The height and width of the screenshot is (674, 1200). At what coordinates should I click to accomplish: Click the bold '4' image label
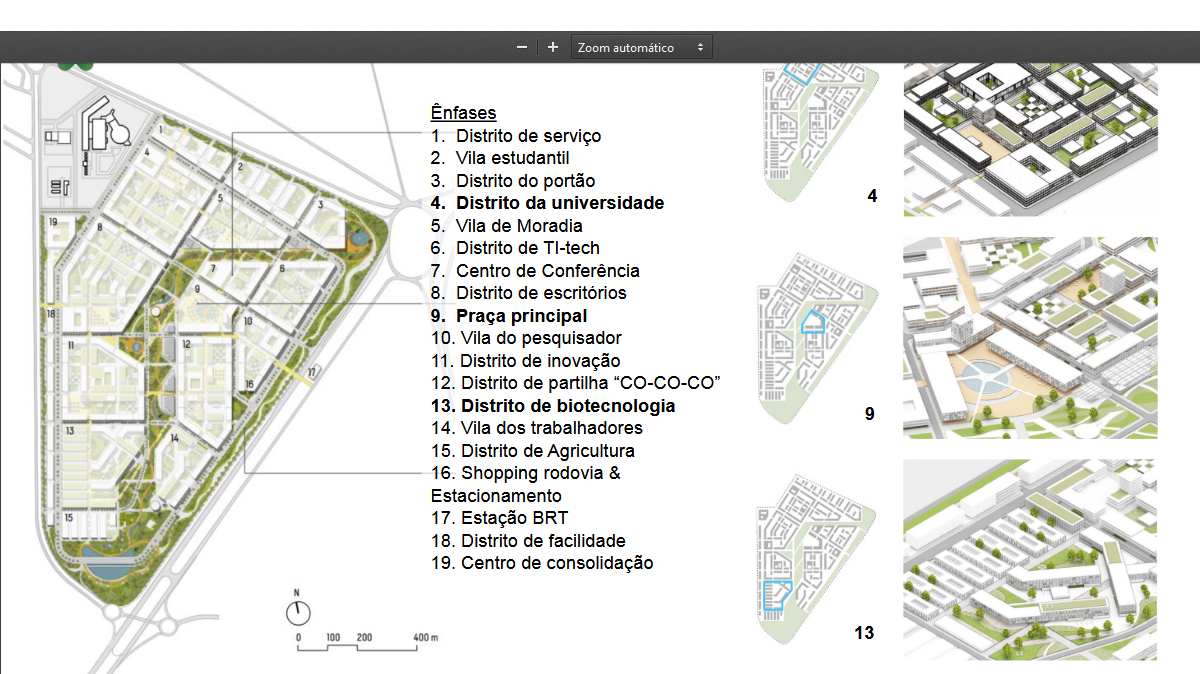point(872,197)
